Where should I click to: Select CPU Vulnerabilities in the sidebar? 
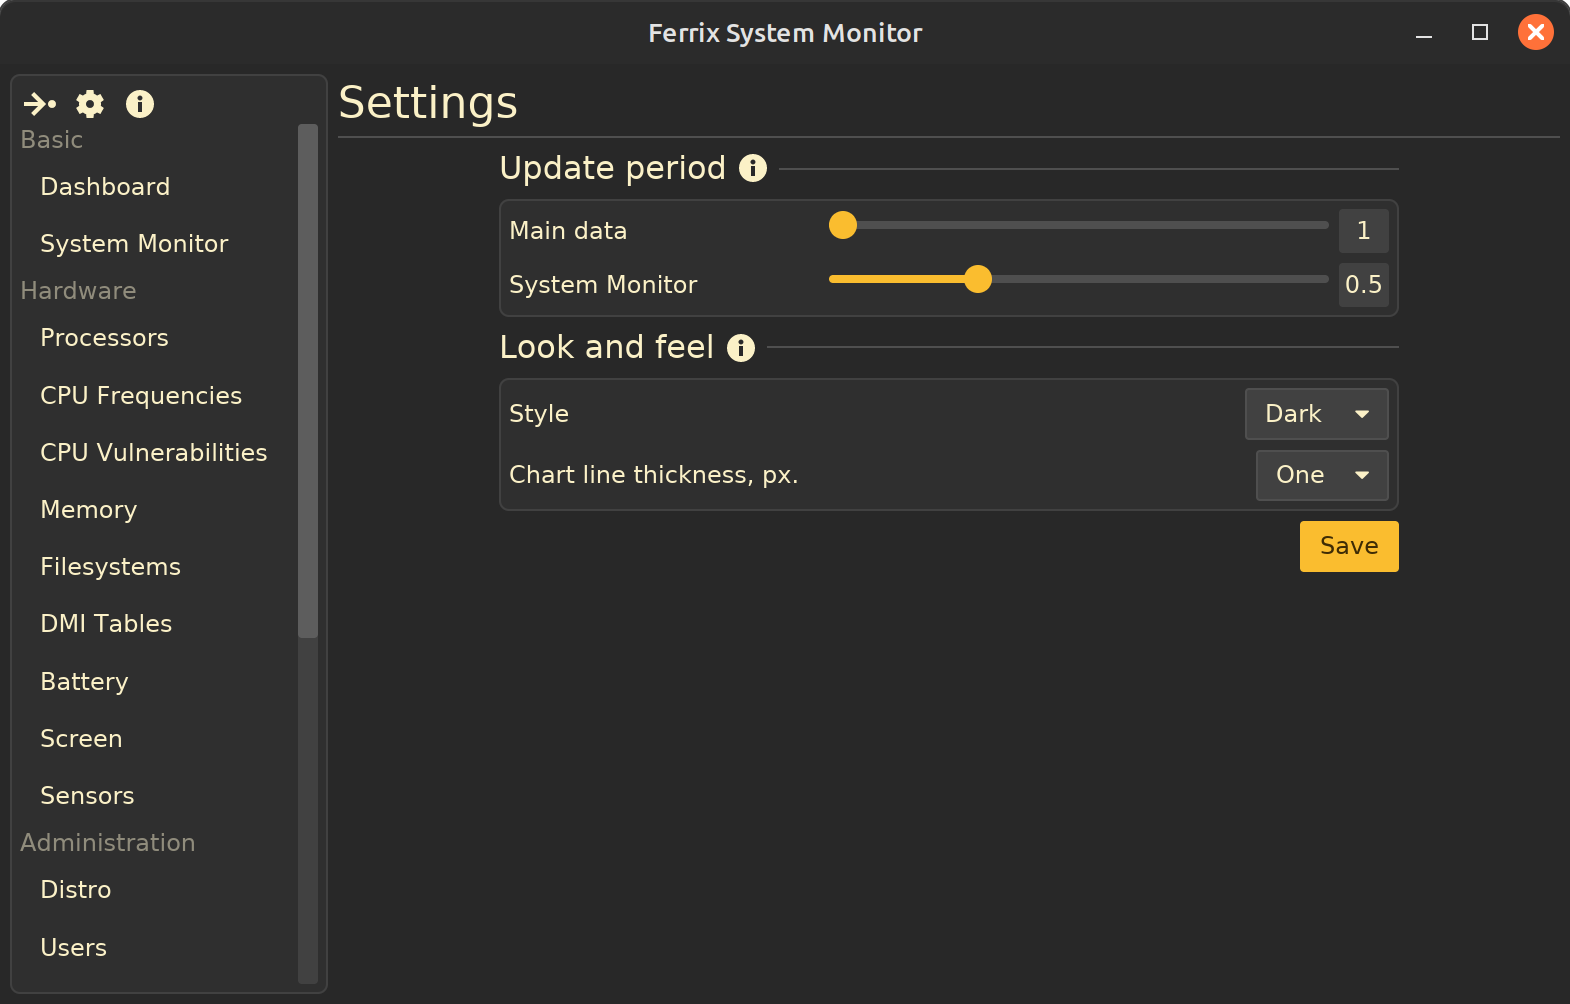coord(153,453)
